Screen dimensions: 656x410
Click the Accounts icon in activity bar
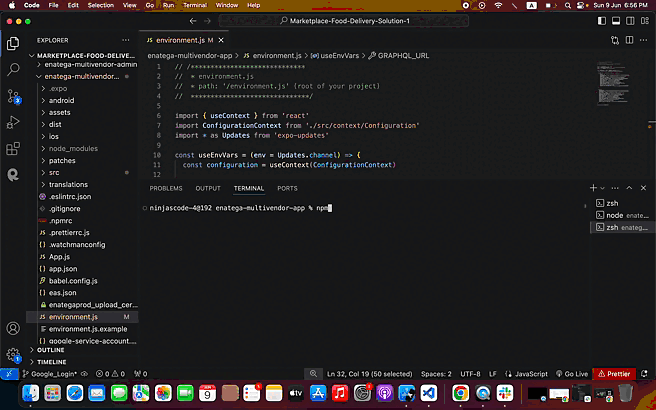(13, 328)
